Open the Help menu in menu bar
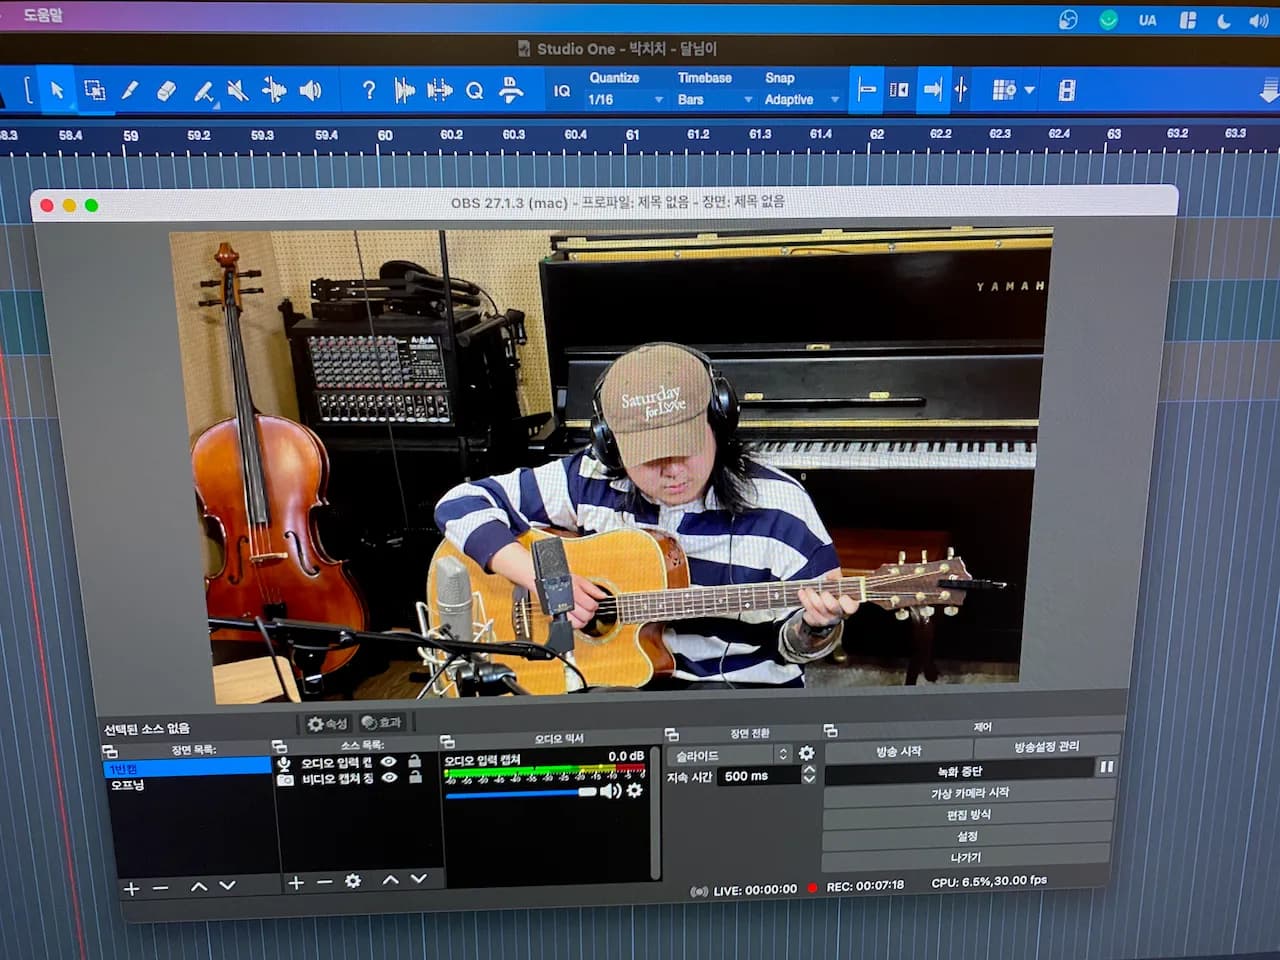The image size is (1280, 960). [43, 15]
